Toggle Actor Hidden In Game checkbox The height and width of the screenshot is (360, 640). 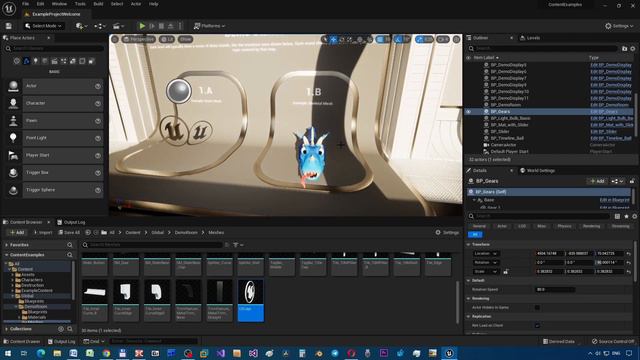[x=537, y=307]
